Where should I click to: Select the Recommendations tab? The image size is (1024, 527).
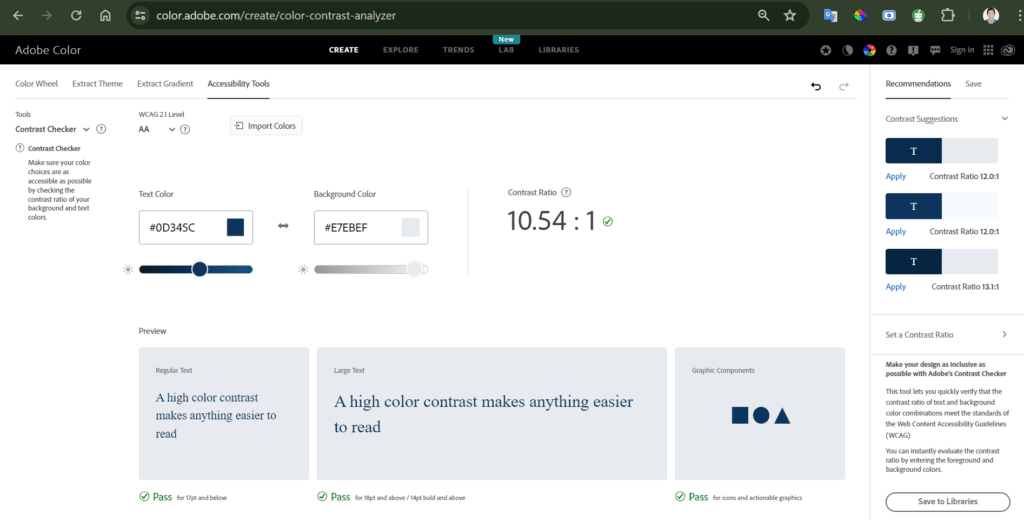click(x=918, y=84)
